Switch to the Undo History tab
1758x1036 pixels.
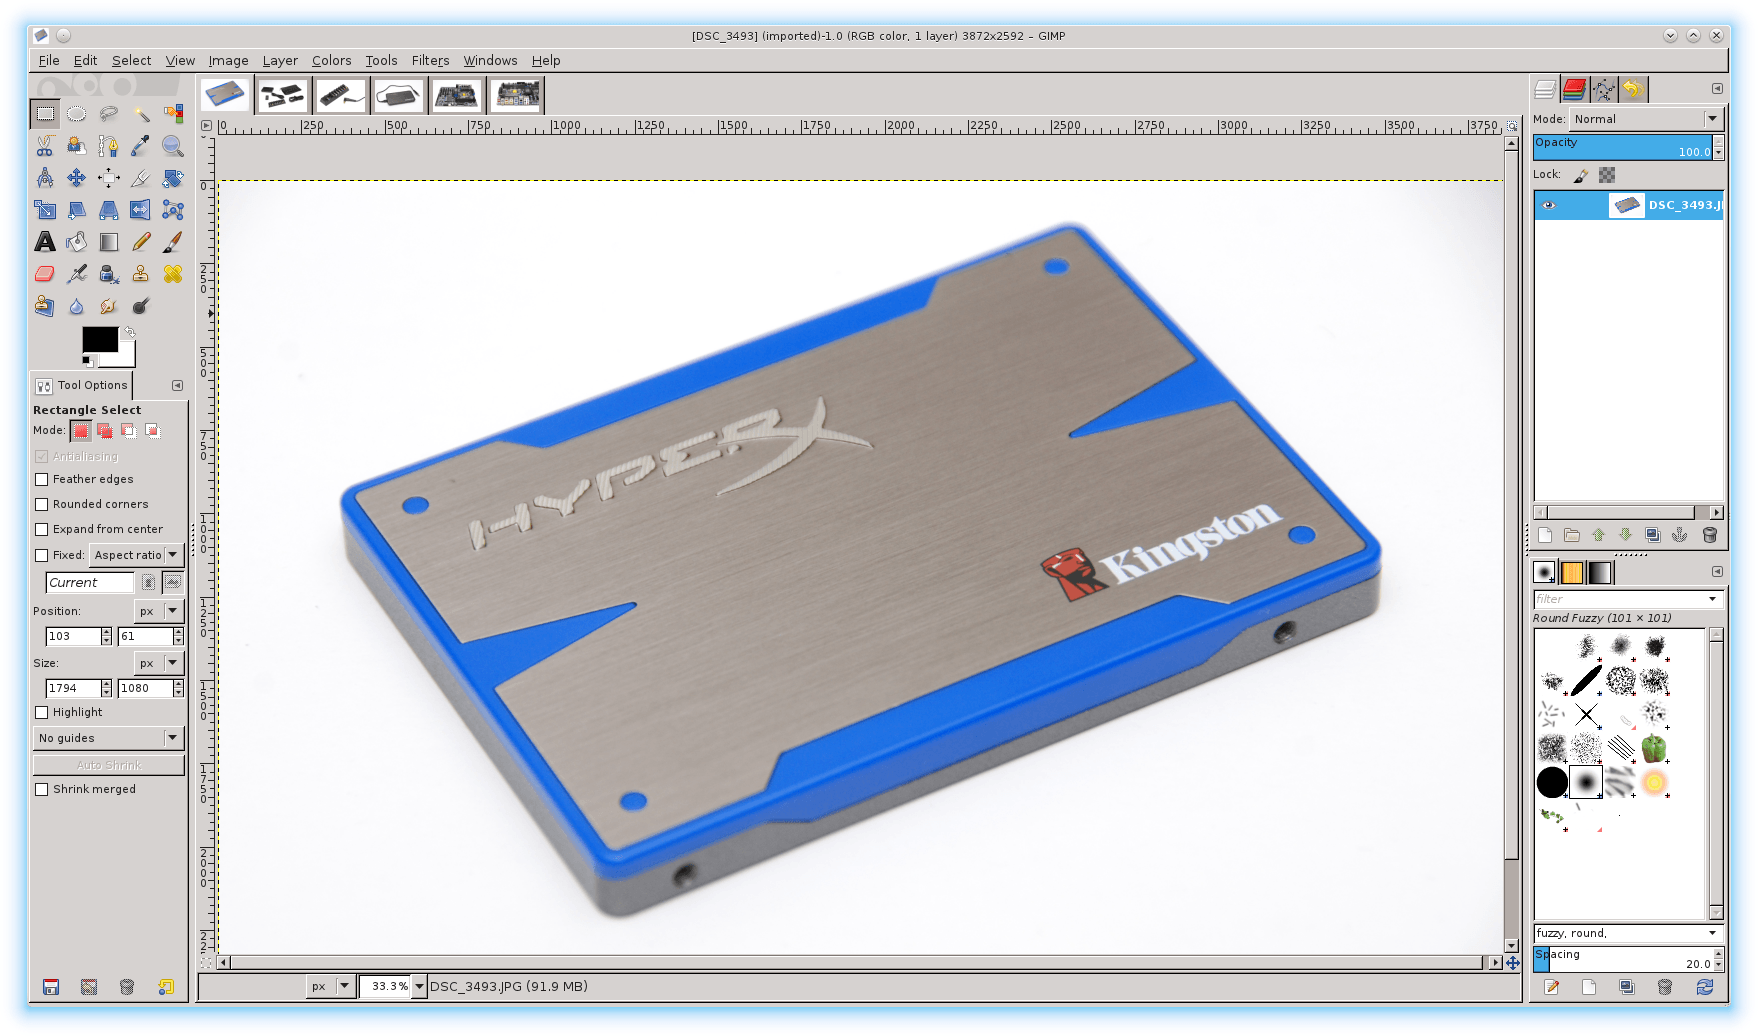tap(1633, 90)
